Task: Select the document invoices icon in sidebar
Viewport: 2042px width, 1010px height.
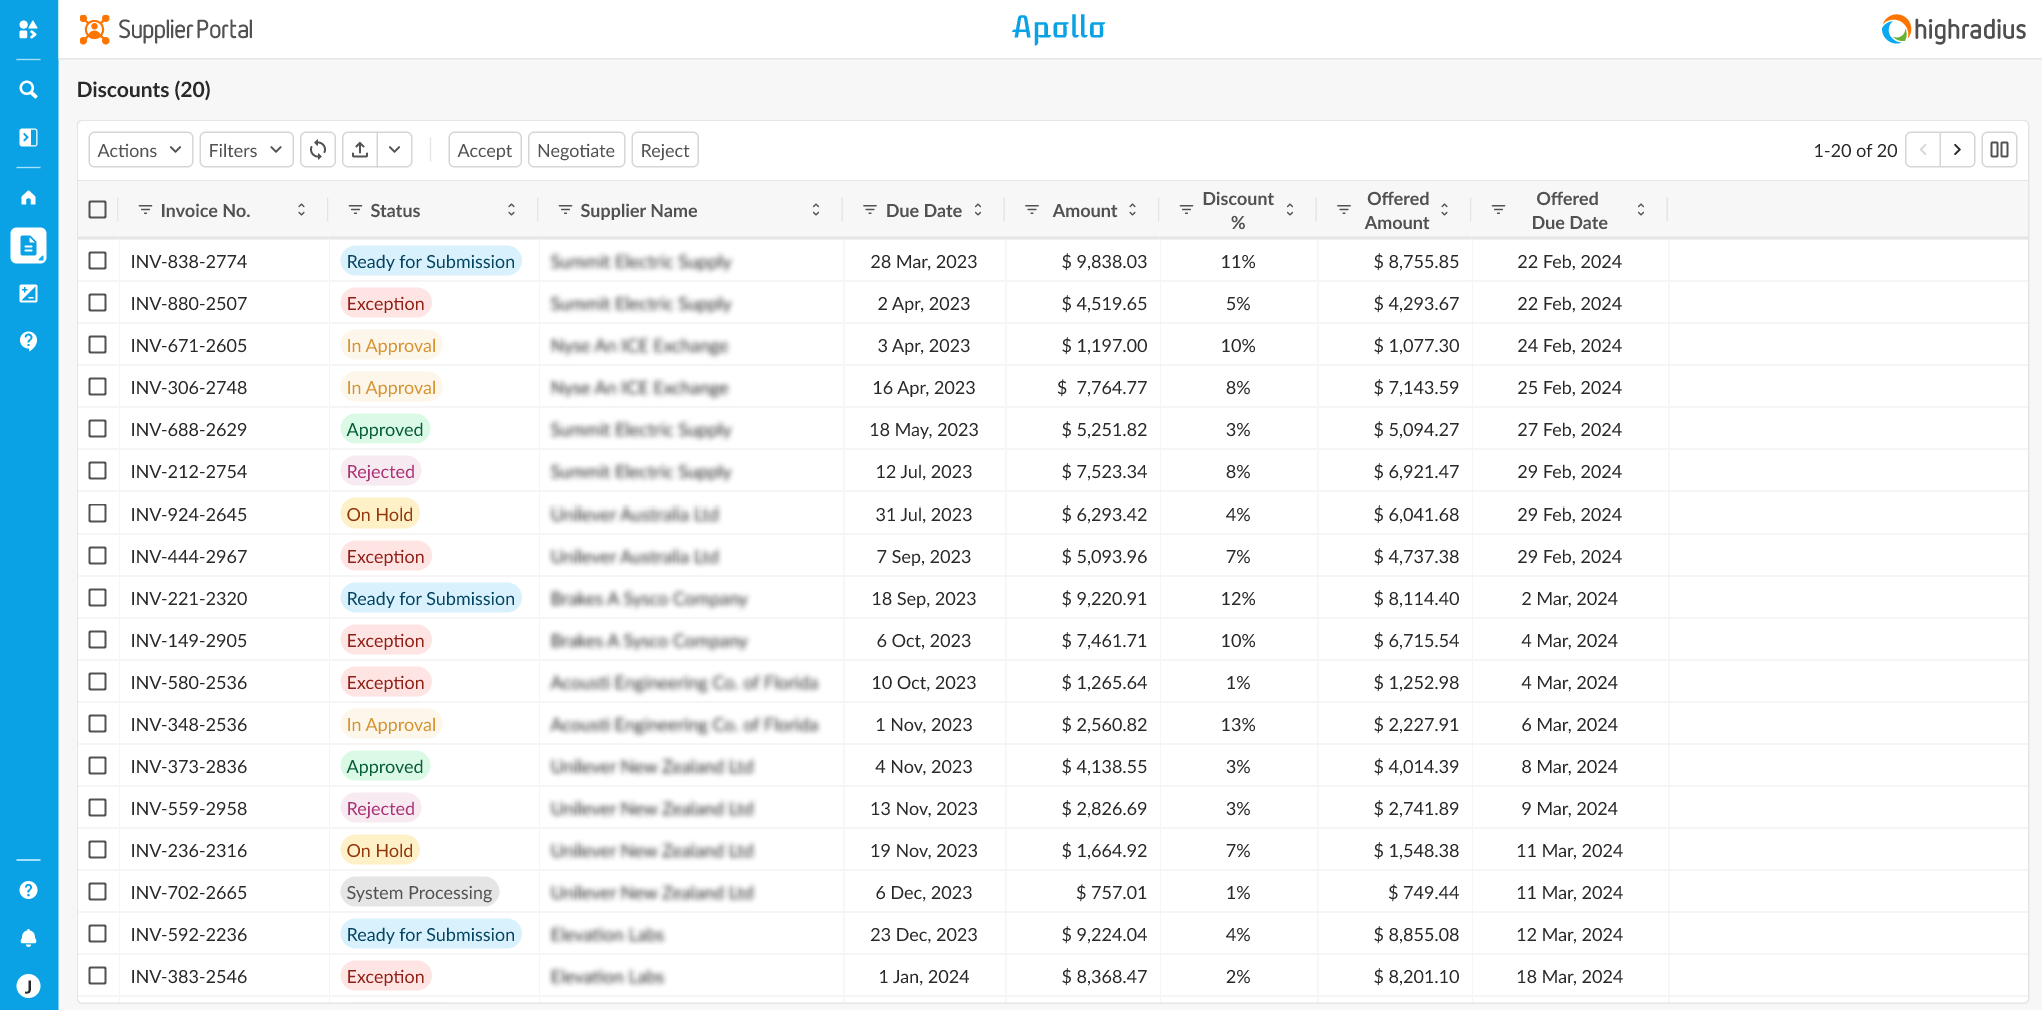Action: tap(28, 245)
